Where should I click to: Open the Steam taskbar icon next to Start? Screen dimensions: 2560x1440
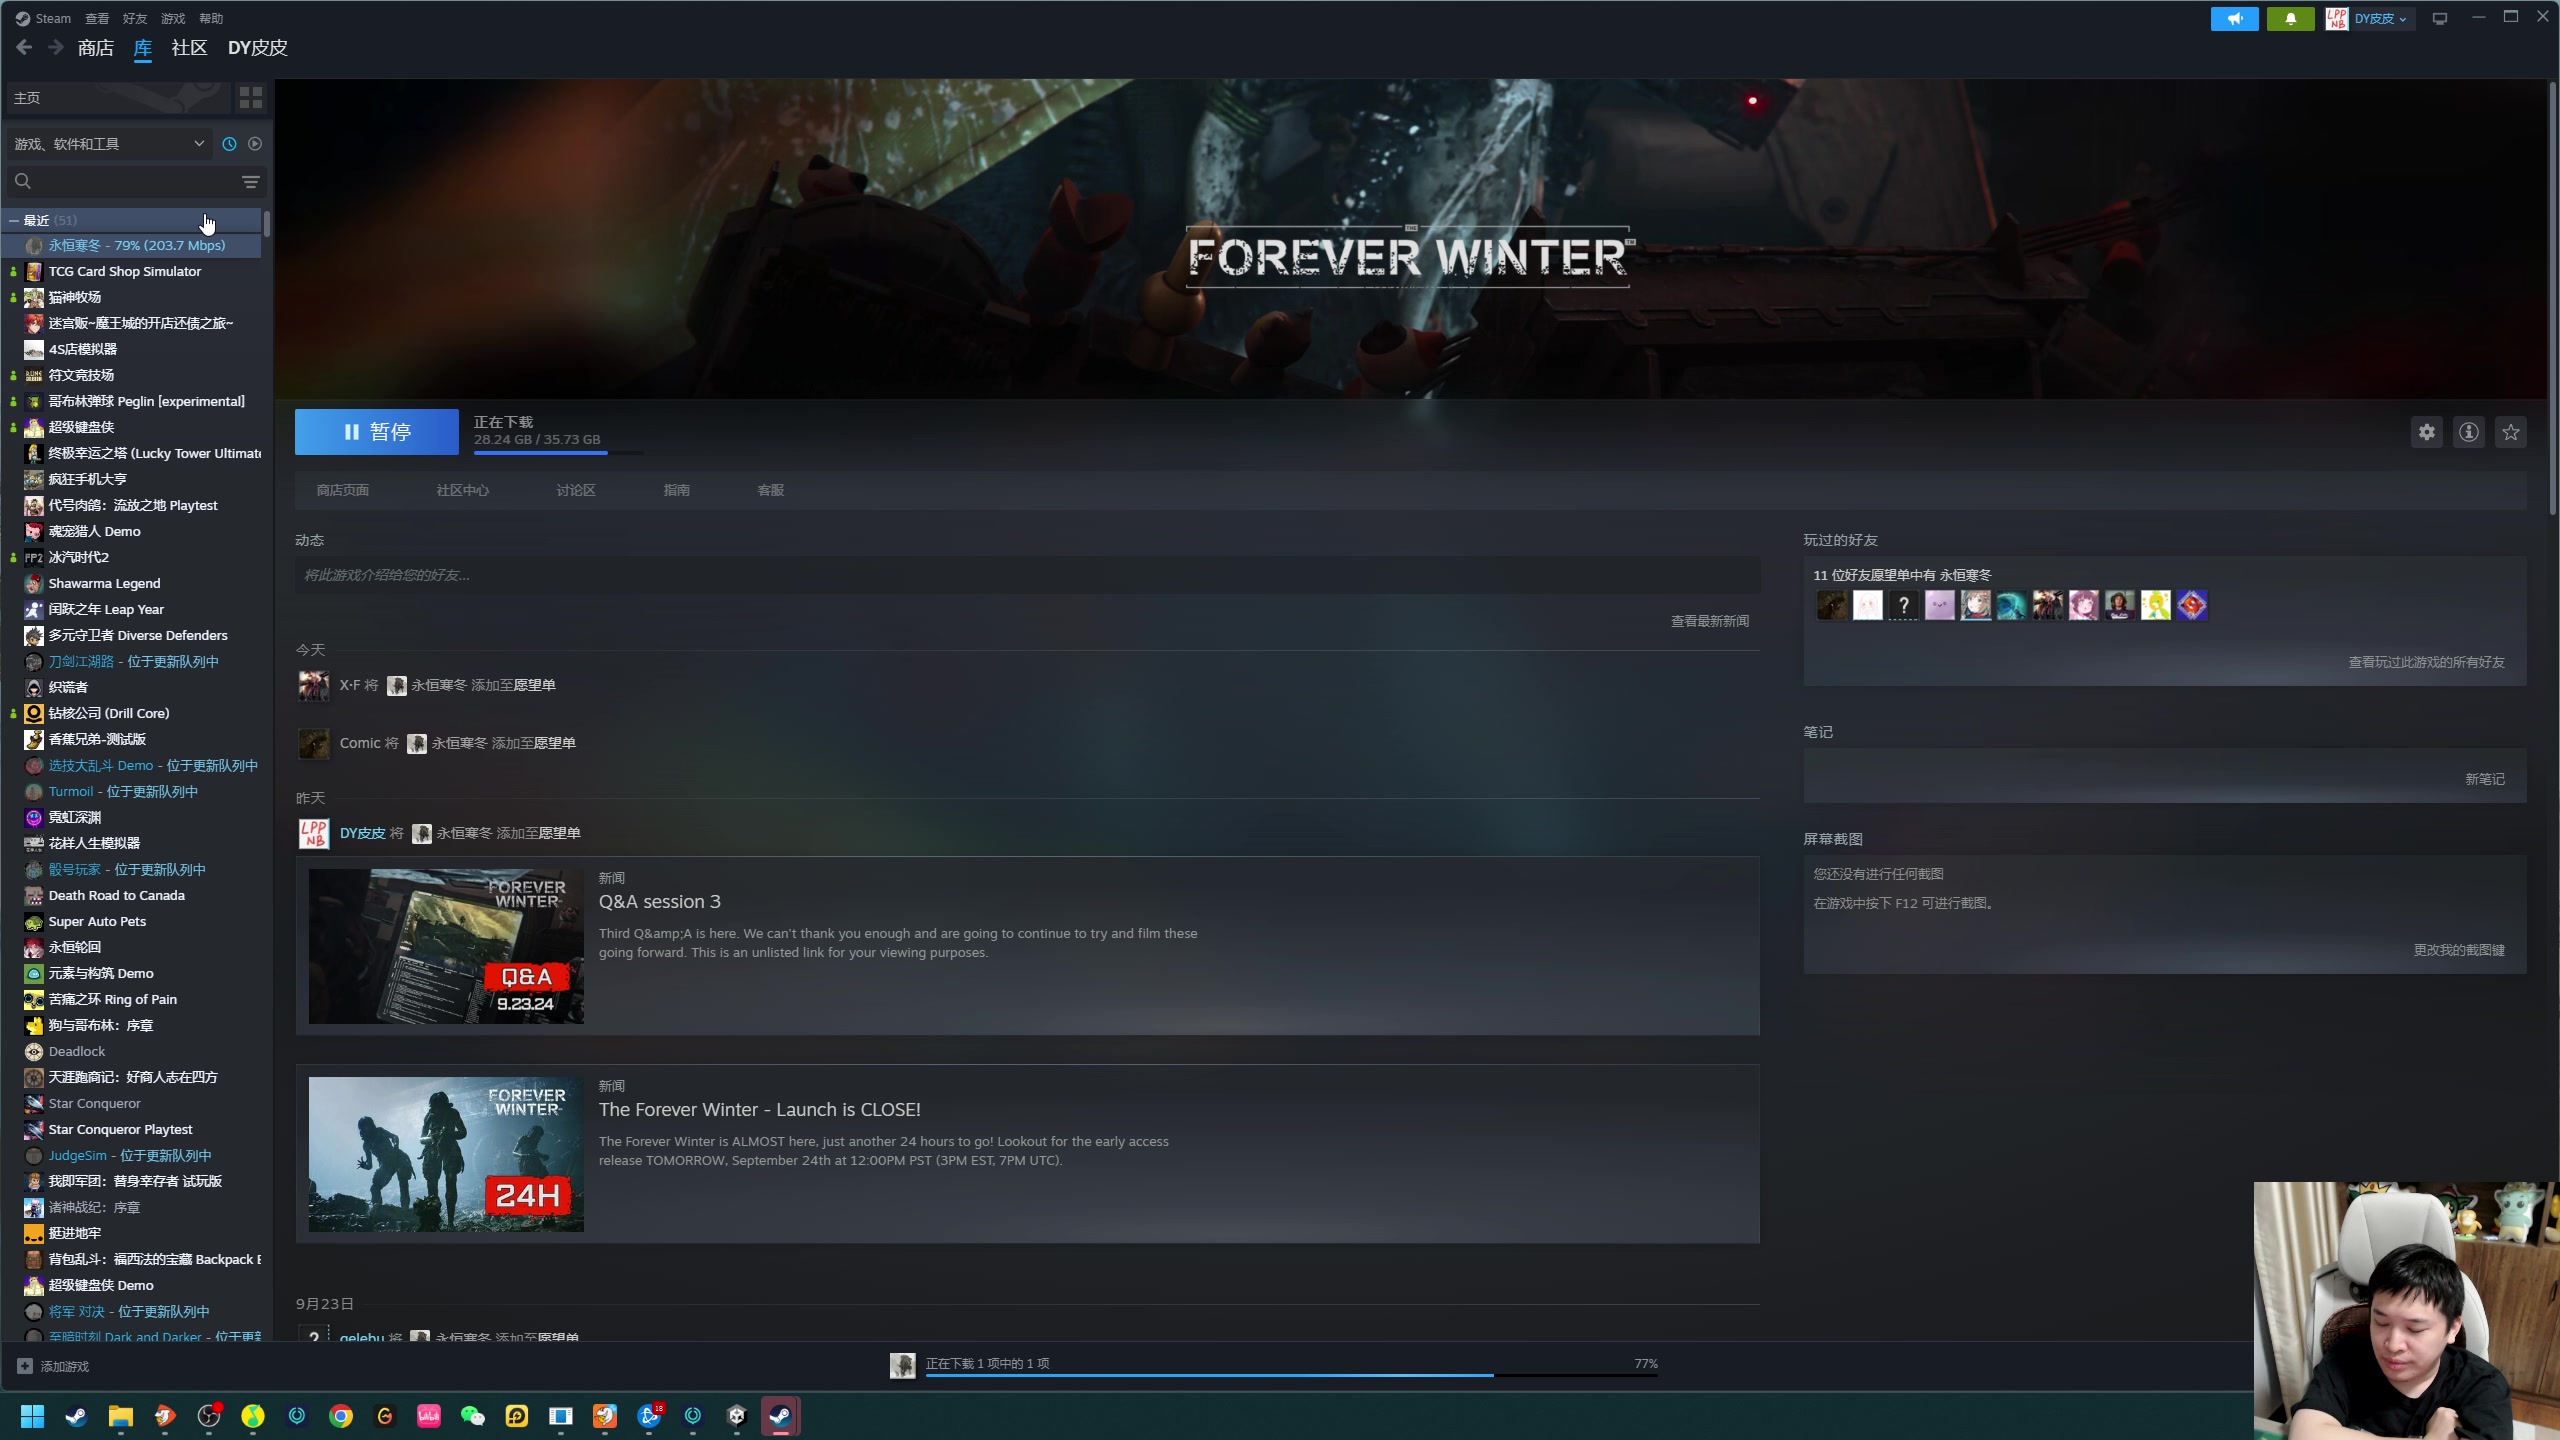[x=77, y=1416]
